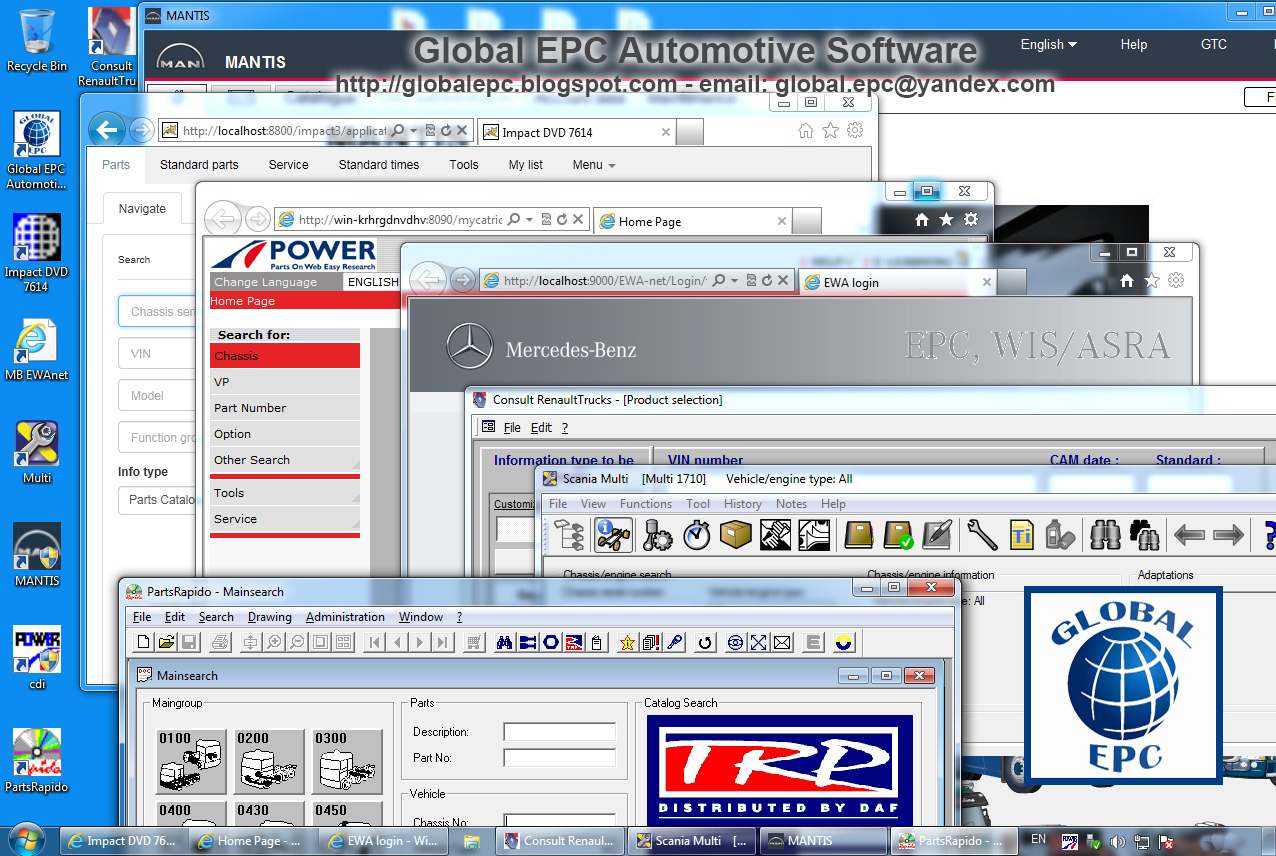Click the gear tools icon in Impact DVD browser

855,130
